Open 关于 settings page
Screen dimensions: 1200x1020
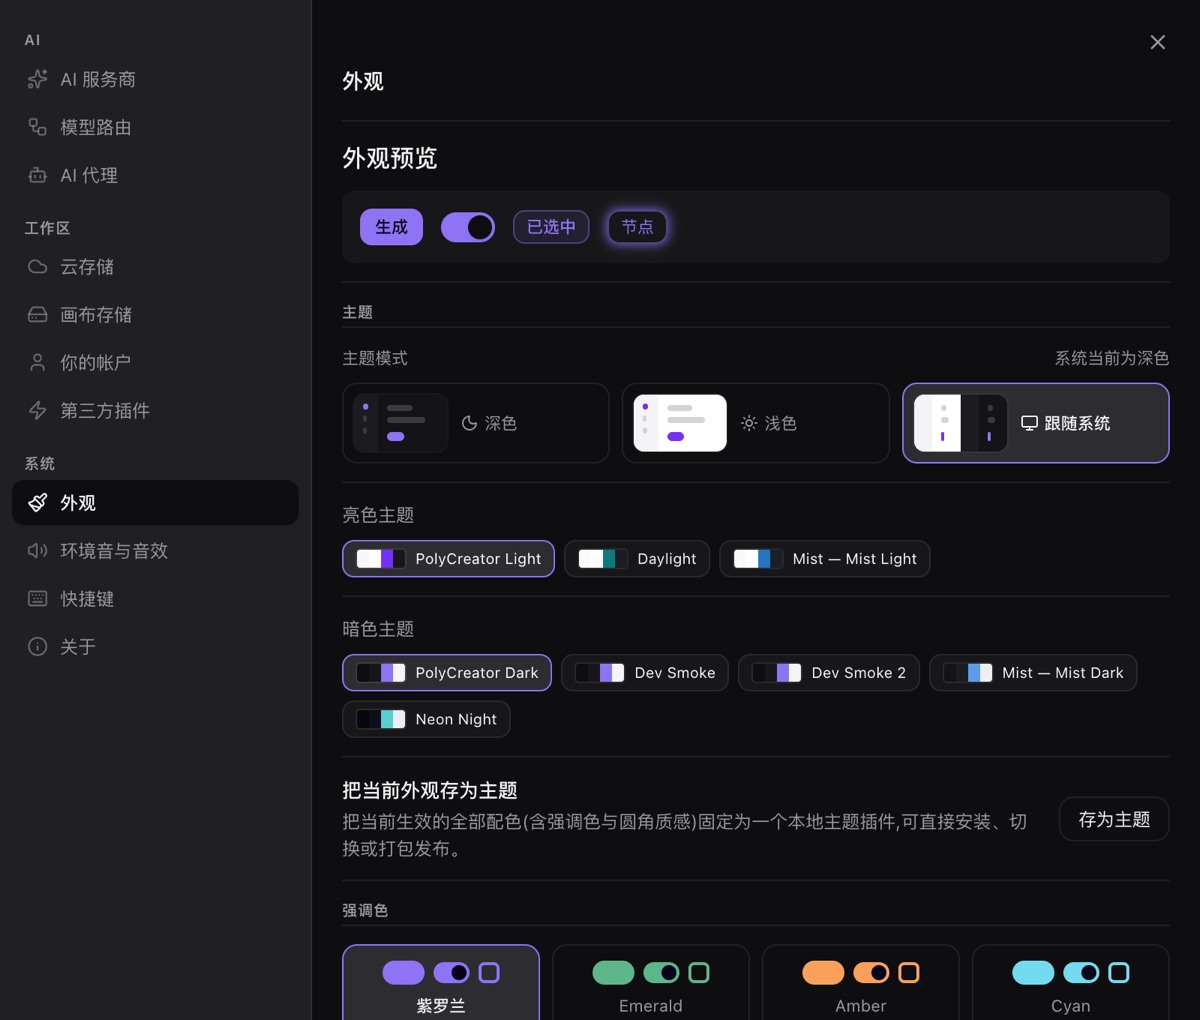tap(155, 647)
